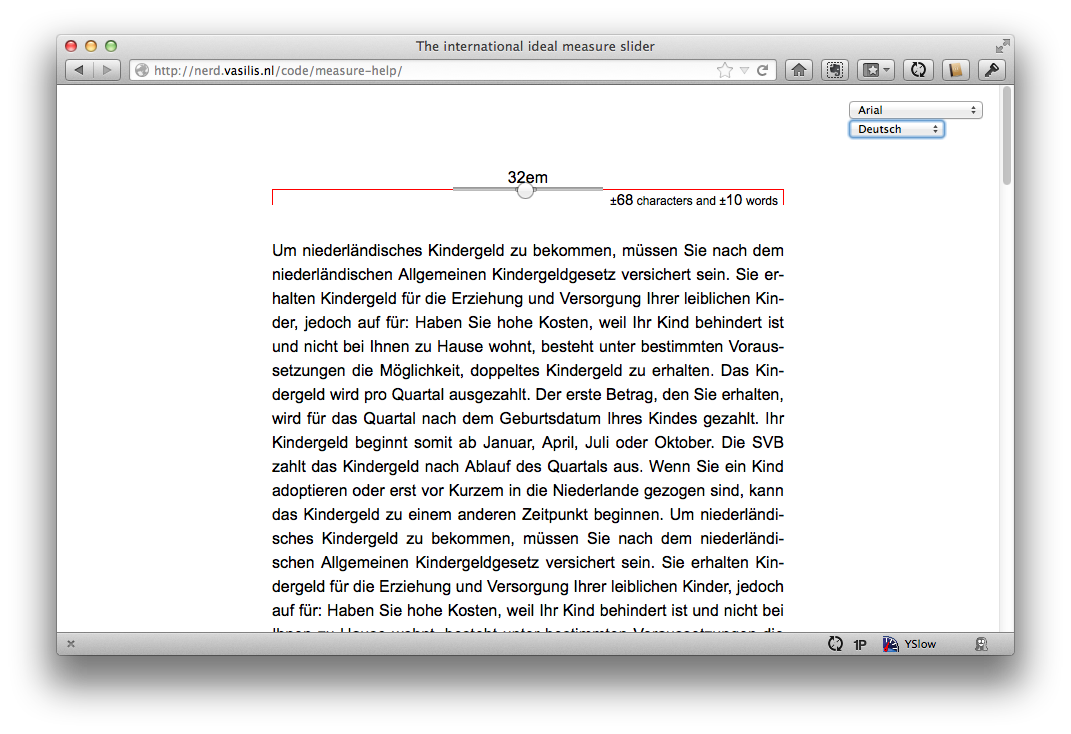Image resolution: width=1071 pixels, height=734 pixels.
Task: Click the Greasemonkey icon in the add-on bar
Action: 982,644
